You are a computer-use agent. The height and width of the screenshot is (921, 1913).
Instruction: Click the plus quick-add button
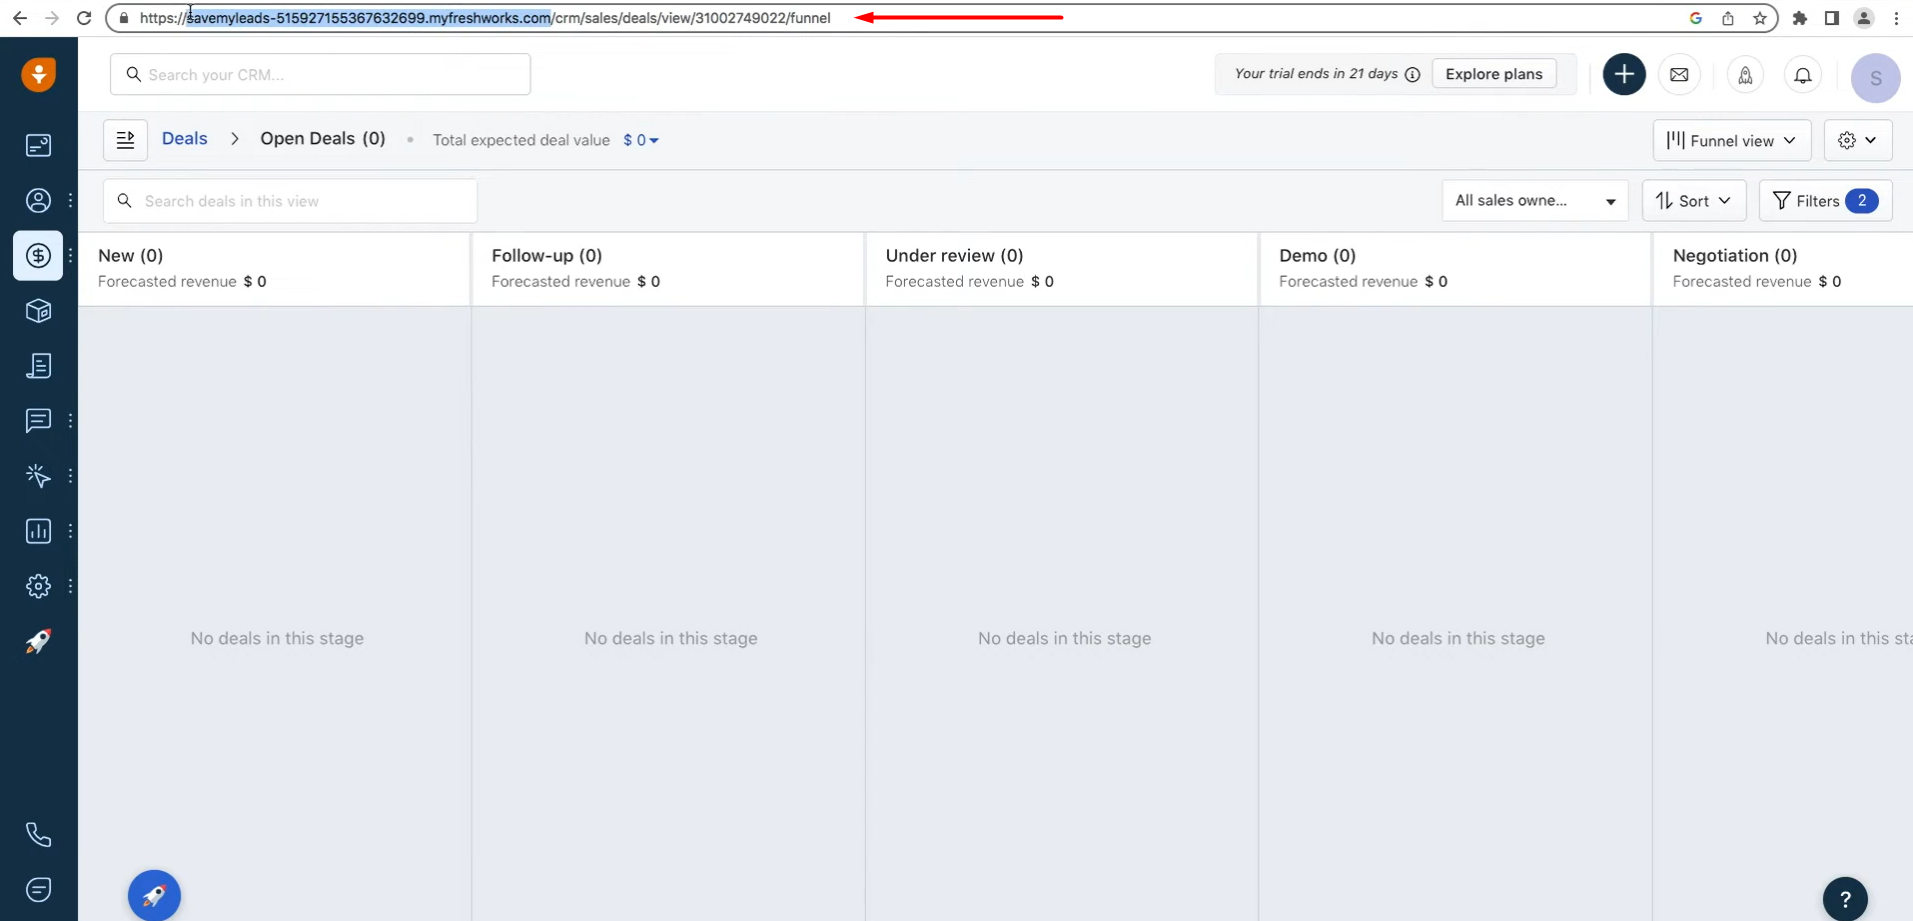tap(1623, 75)
